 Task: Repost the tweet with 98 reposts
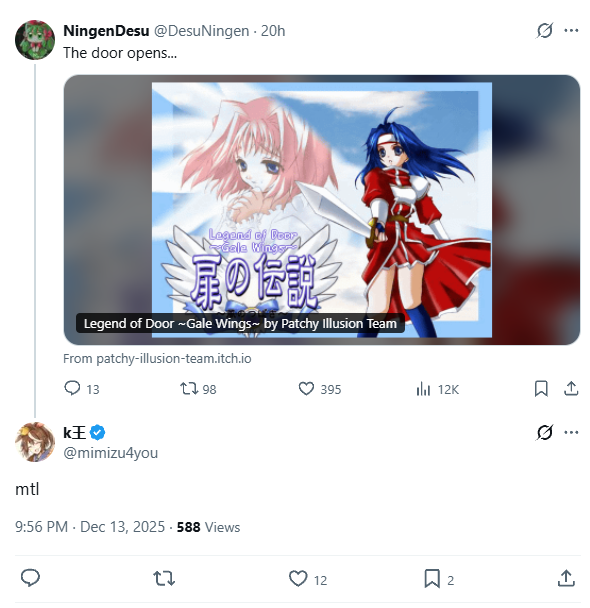point(198,389)
